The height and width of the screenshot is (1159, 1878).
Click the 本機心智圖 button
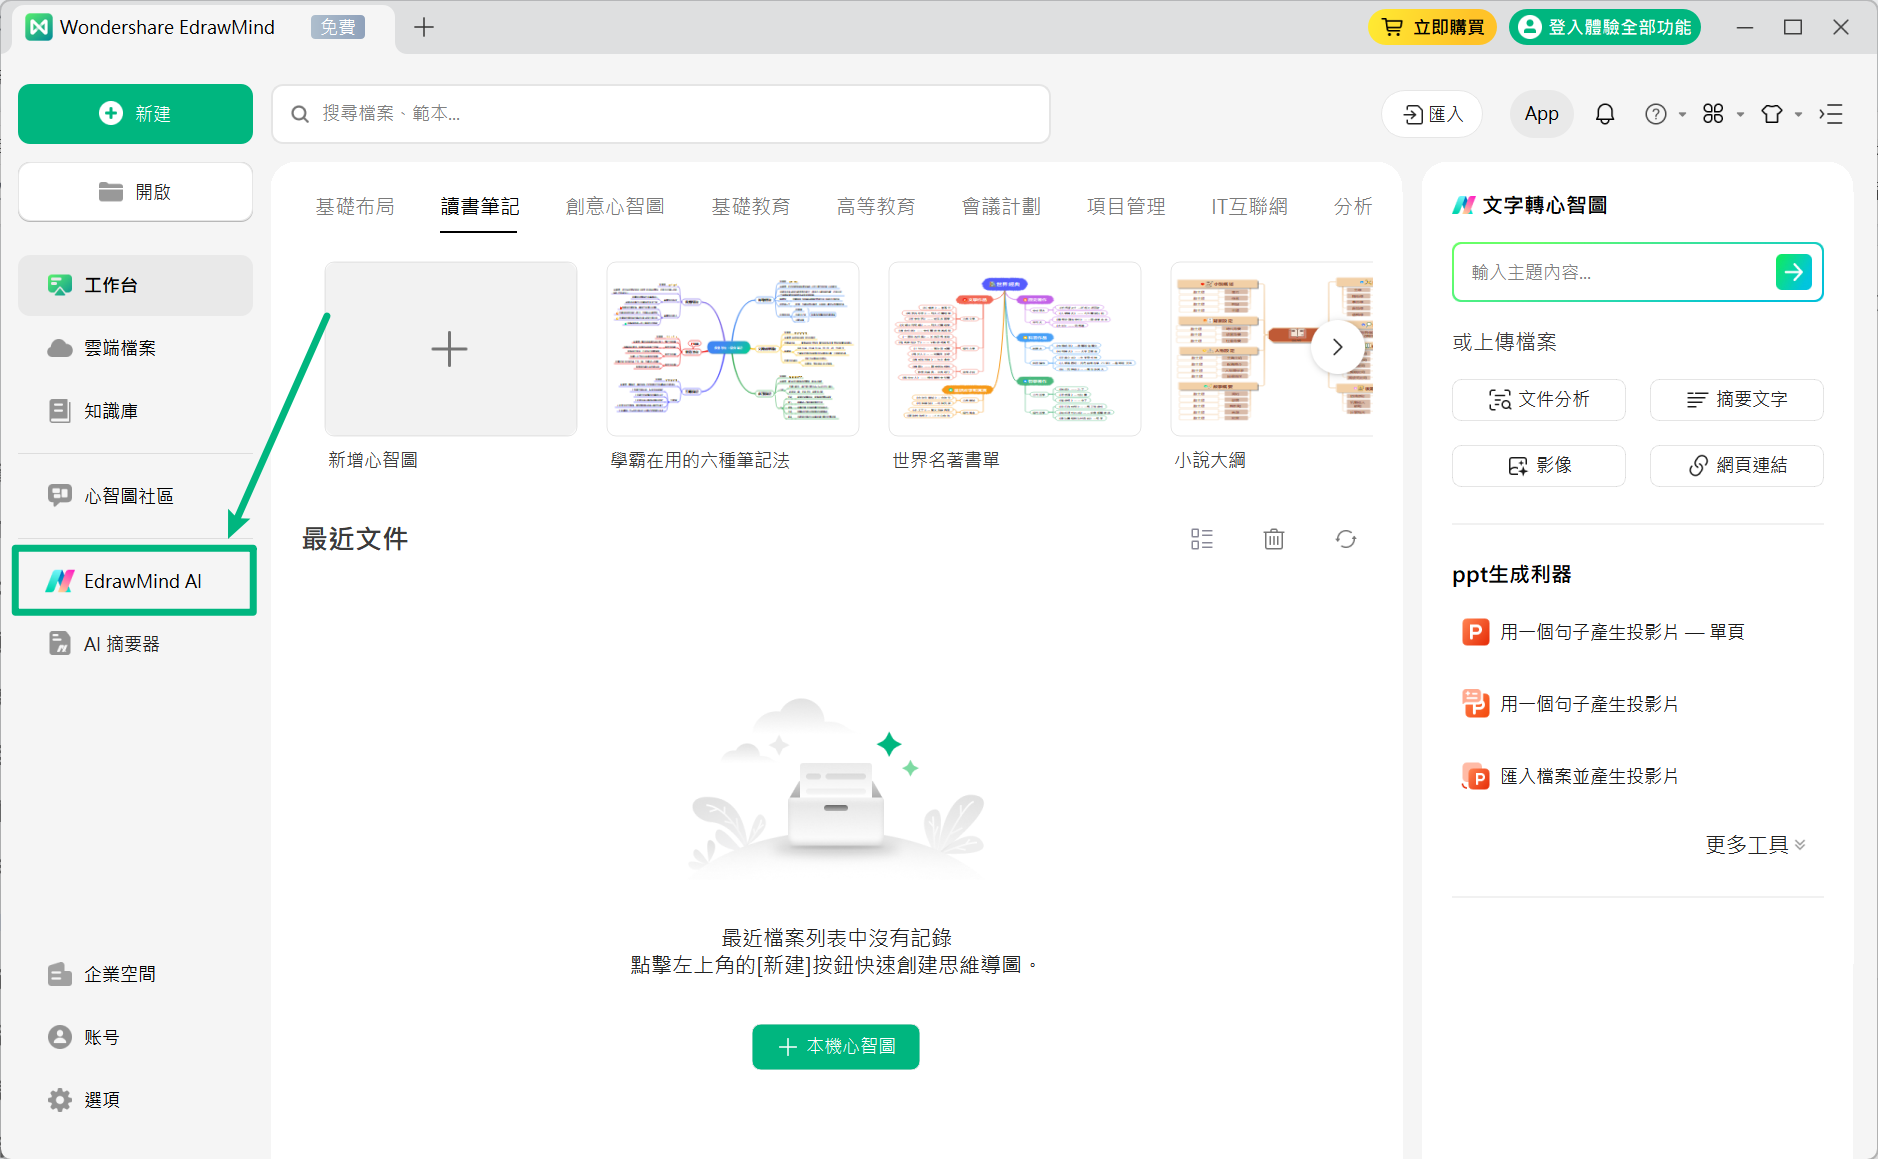click(x=836, y=1047)
